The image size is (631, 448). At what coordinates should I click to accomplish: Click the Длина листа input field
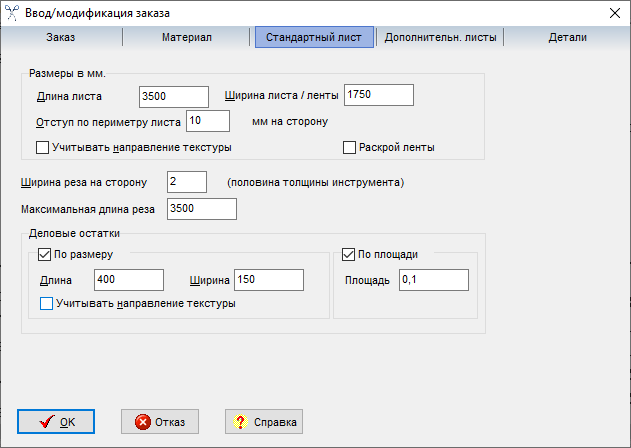tap(174, 96)
